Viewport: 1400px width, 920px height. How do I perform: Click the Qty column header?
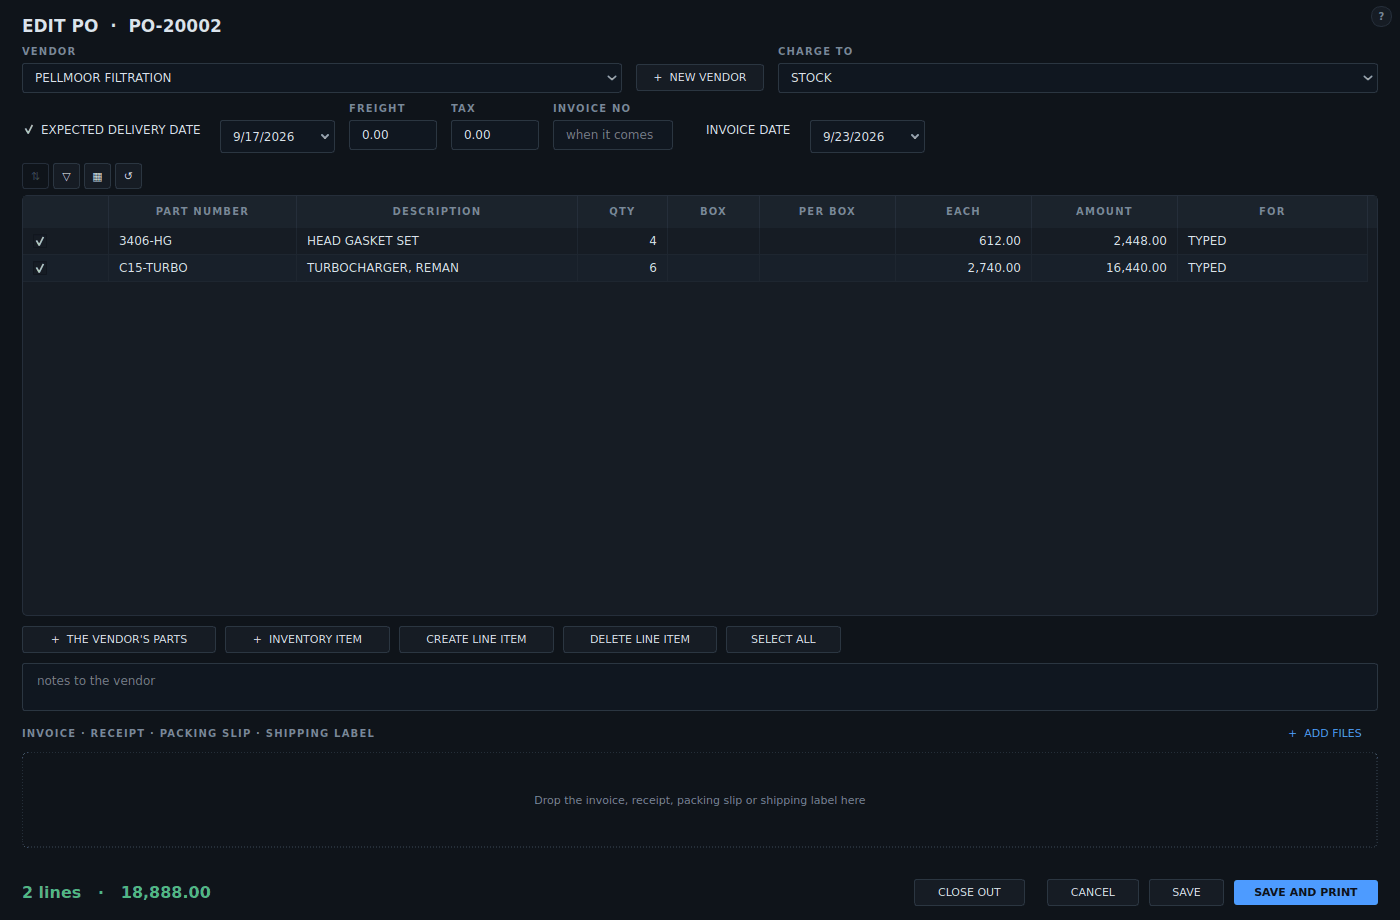pyautogui.click(x=622, y=211)
